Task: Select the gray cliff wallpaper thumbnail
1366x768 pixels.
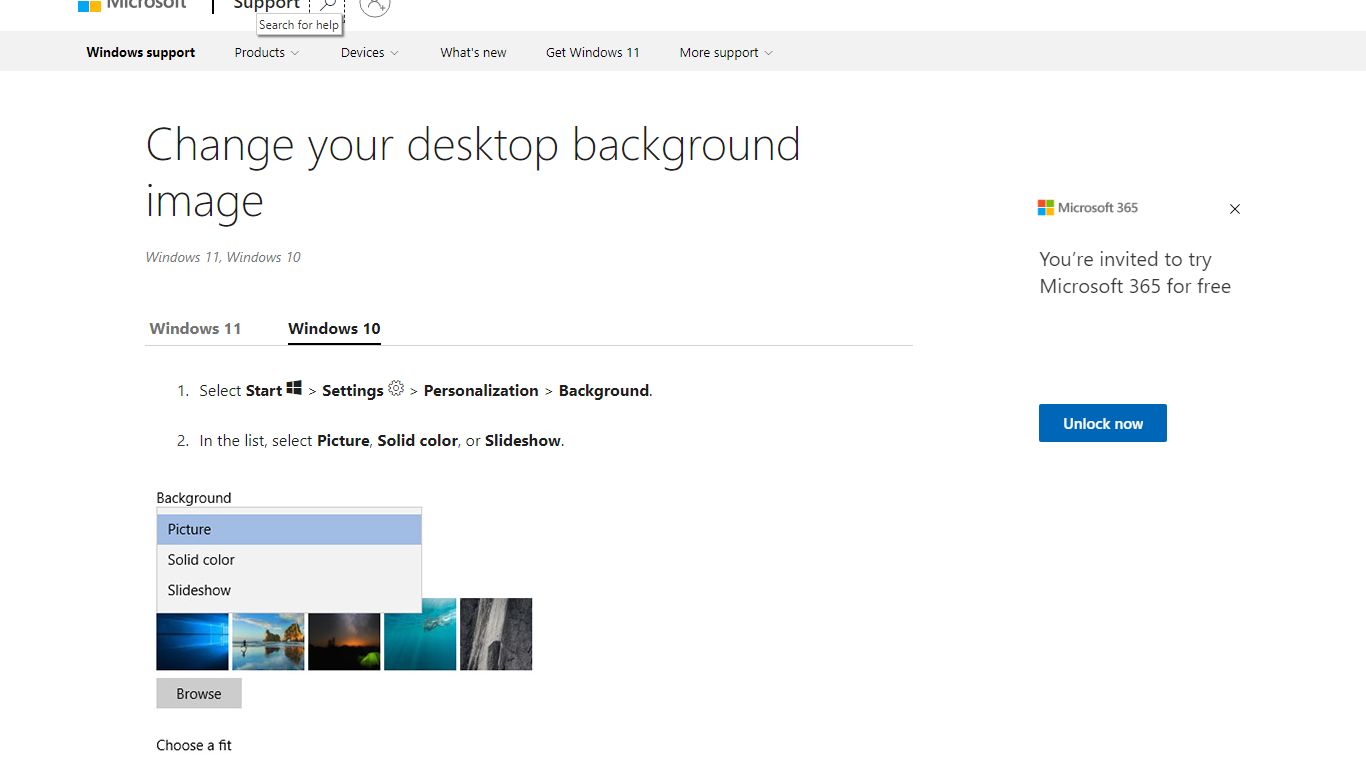Action: [496, 634]
